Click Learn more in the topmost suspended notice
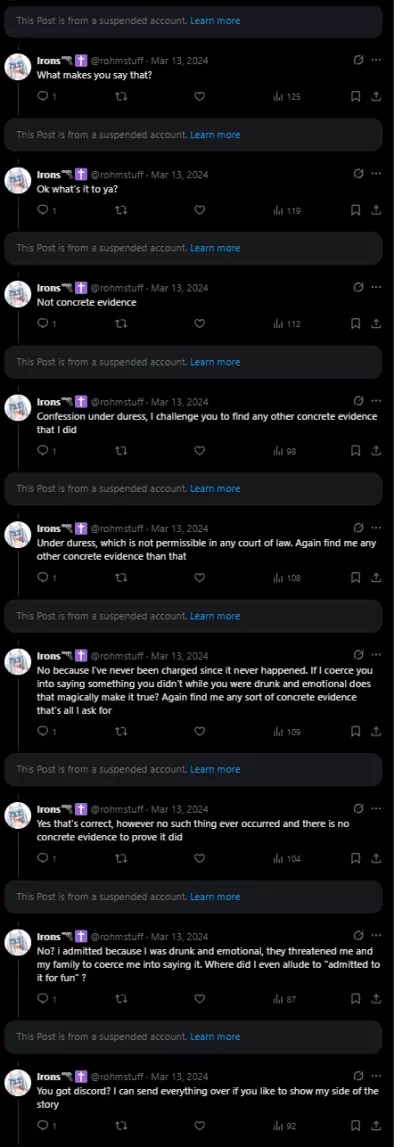The width and height of the screenshot is (394, 1147). click(215, 21)
